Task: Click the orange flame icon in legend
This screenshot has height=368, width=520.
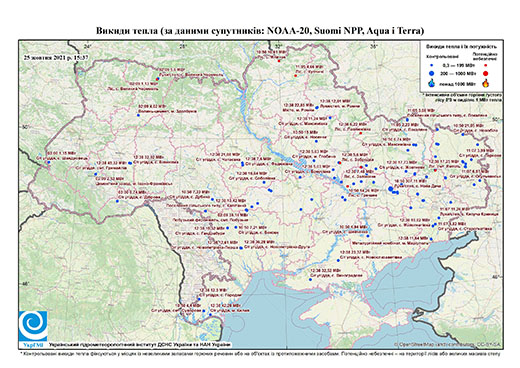Action: (x=486, y=83)
